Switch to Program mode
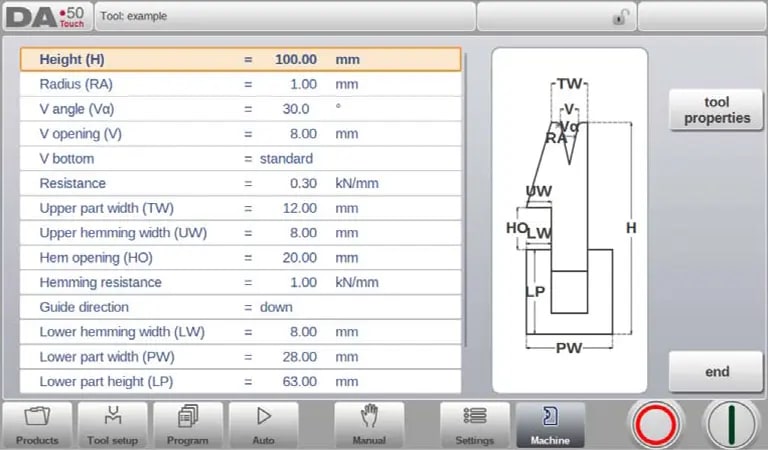Viewport: 768px width, 450px height. [x=188, y=425]
